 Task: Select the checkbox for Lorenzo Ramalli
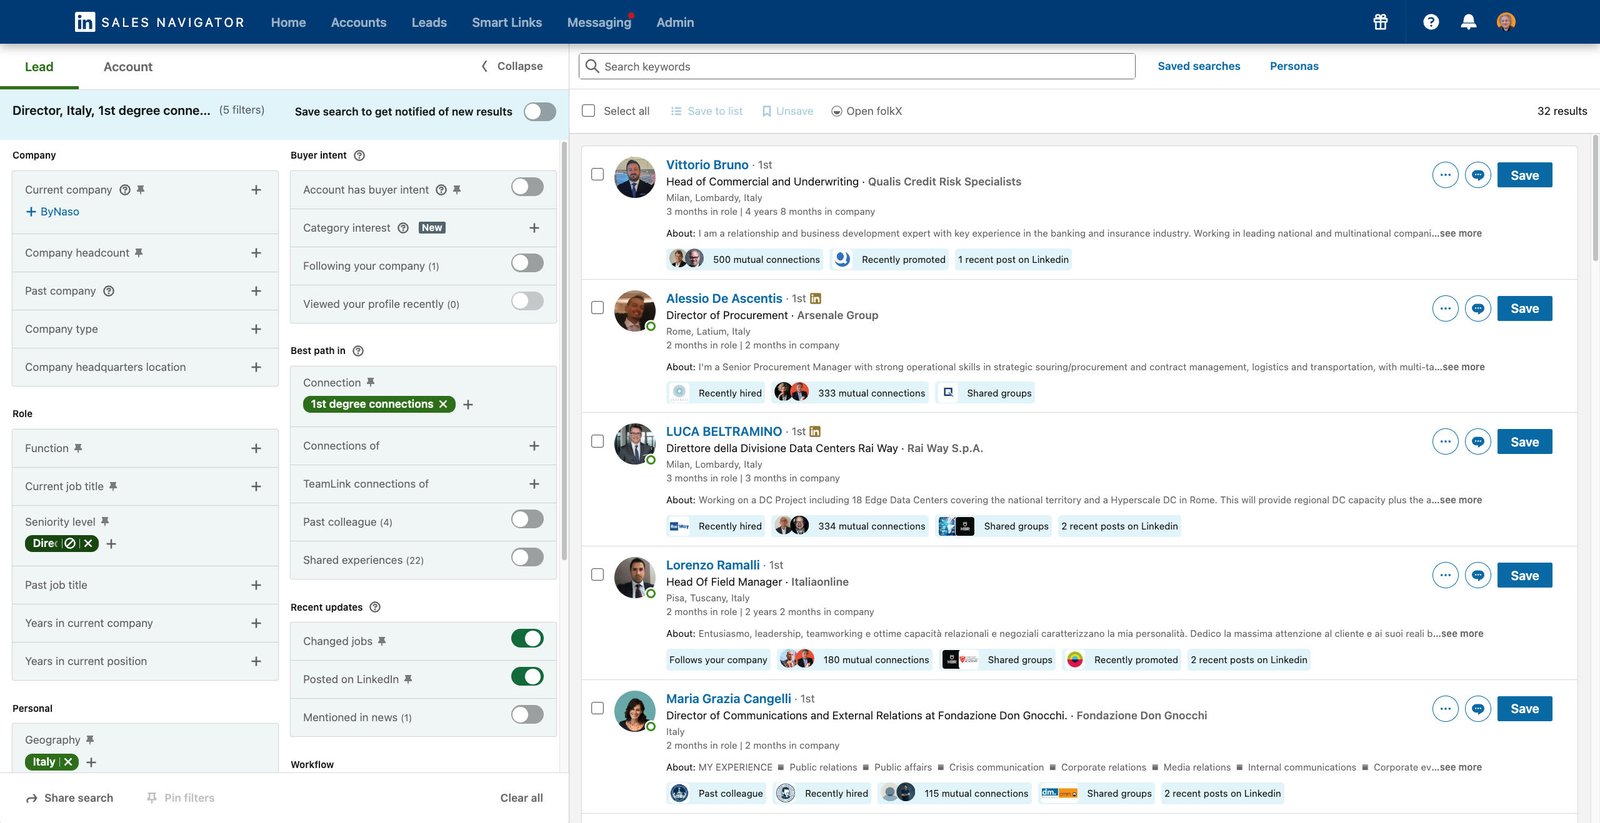click(x=597, y=575)
